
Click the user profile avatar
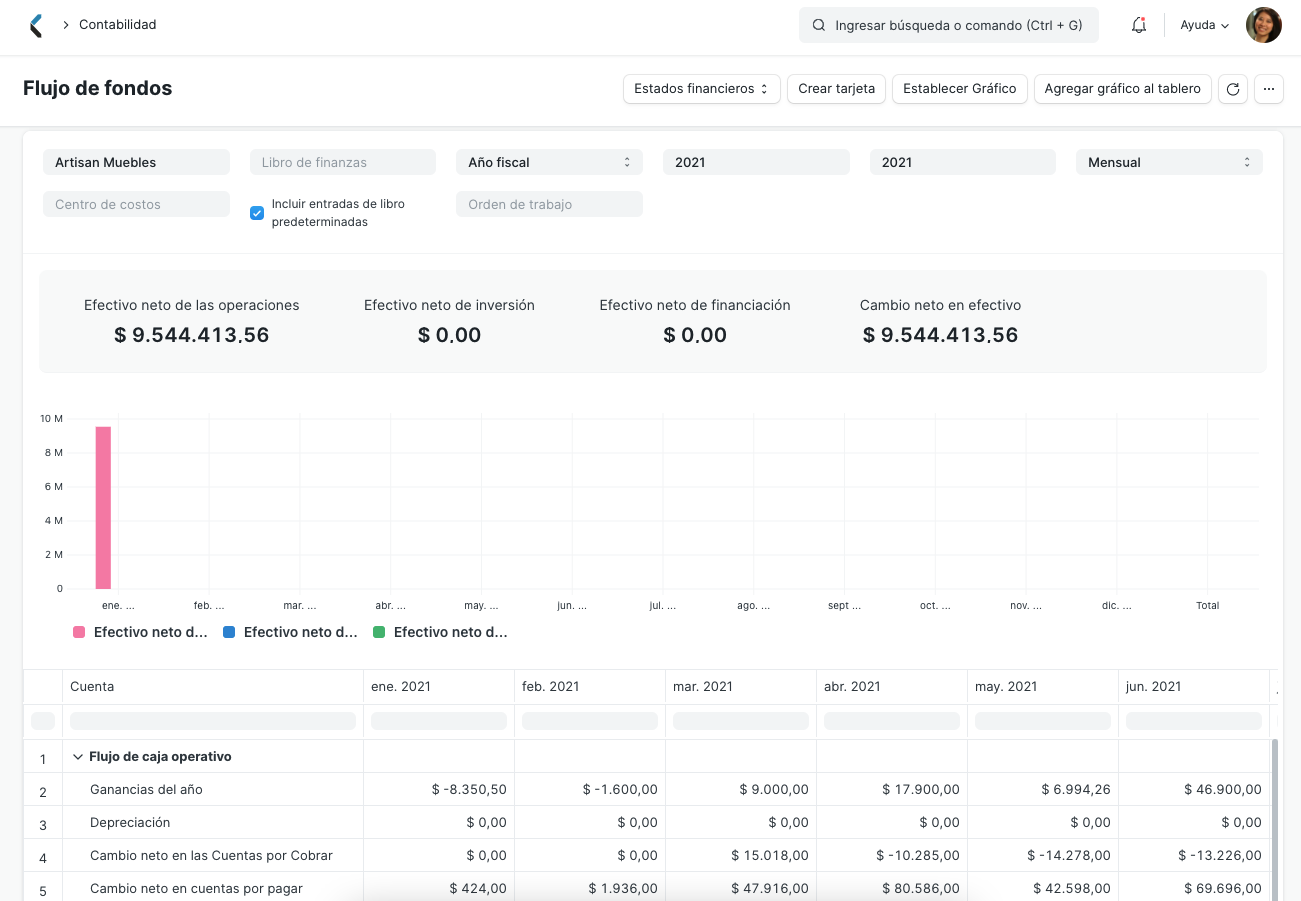[x=1263, y=24]
